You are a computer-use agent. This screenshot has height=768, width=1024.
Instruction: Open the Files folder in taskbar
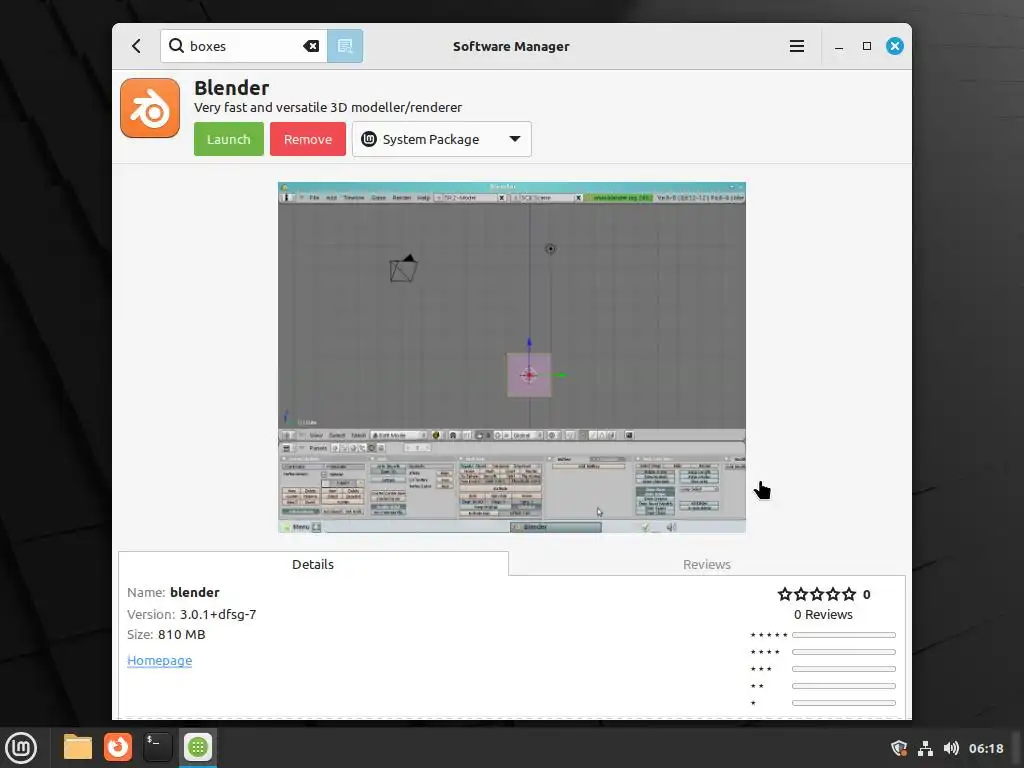[78, 747]
